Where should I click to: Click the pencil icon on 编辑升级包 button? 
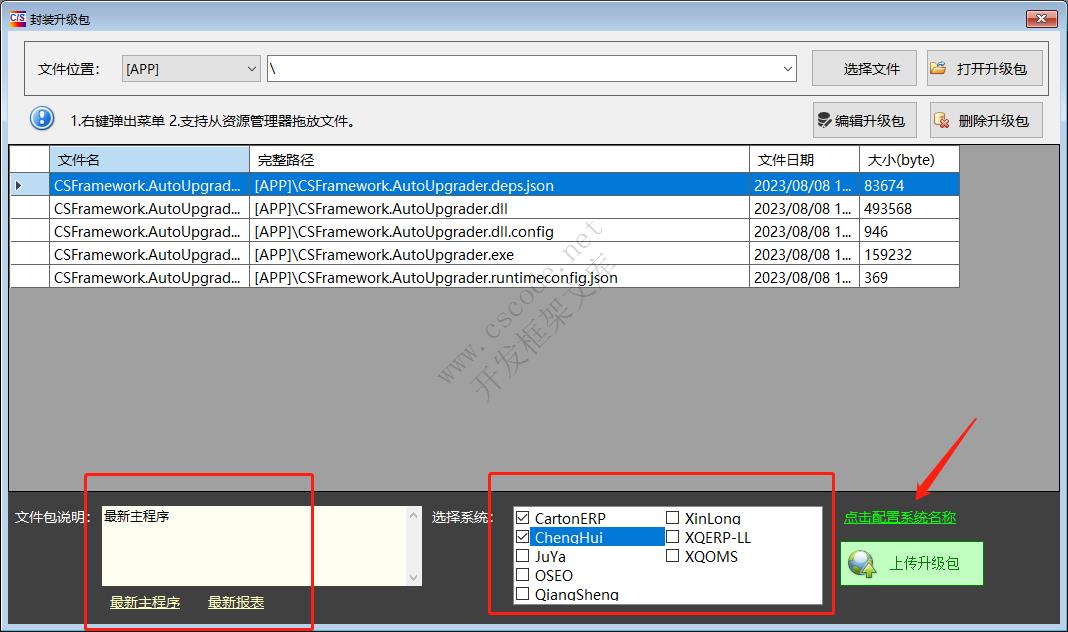click(x=825, y=119)
